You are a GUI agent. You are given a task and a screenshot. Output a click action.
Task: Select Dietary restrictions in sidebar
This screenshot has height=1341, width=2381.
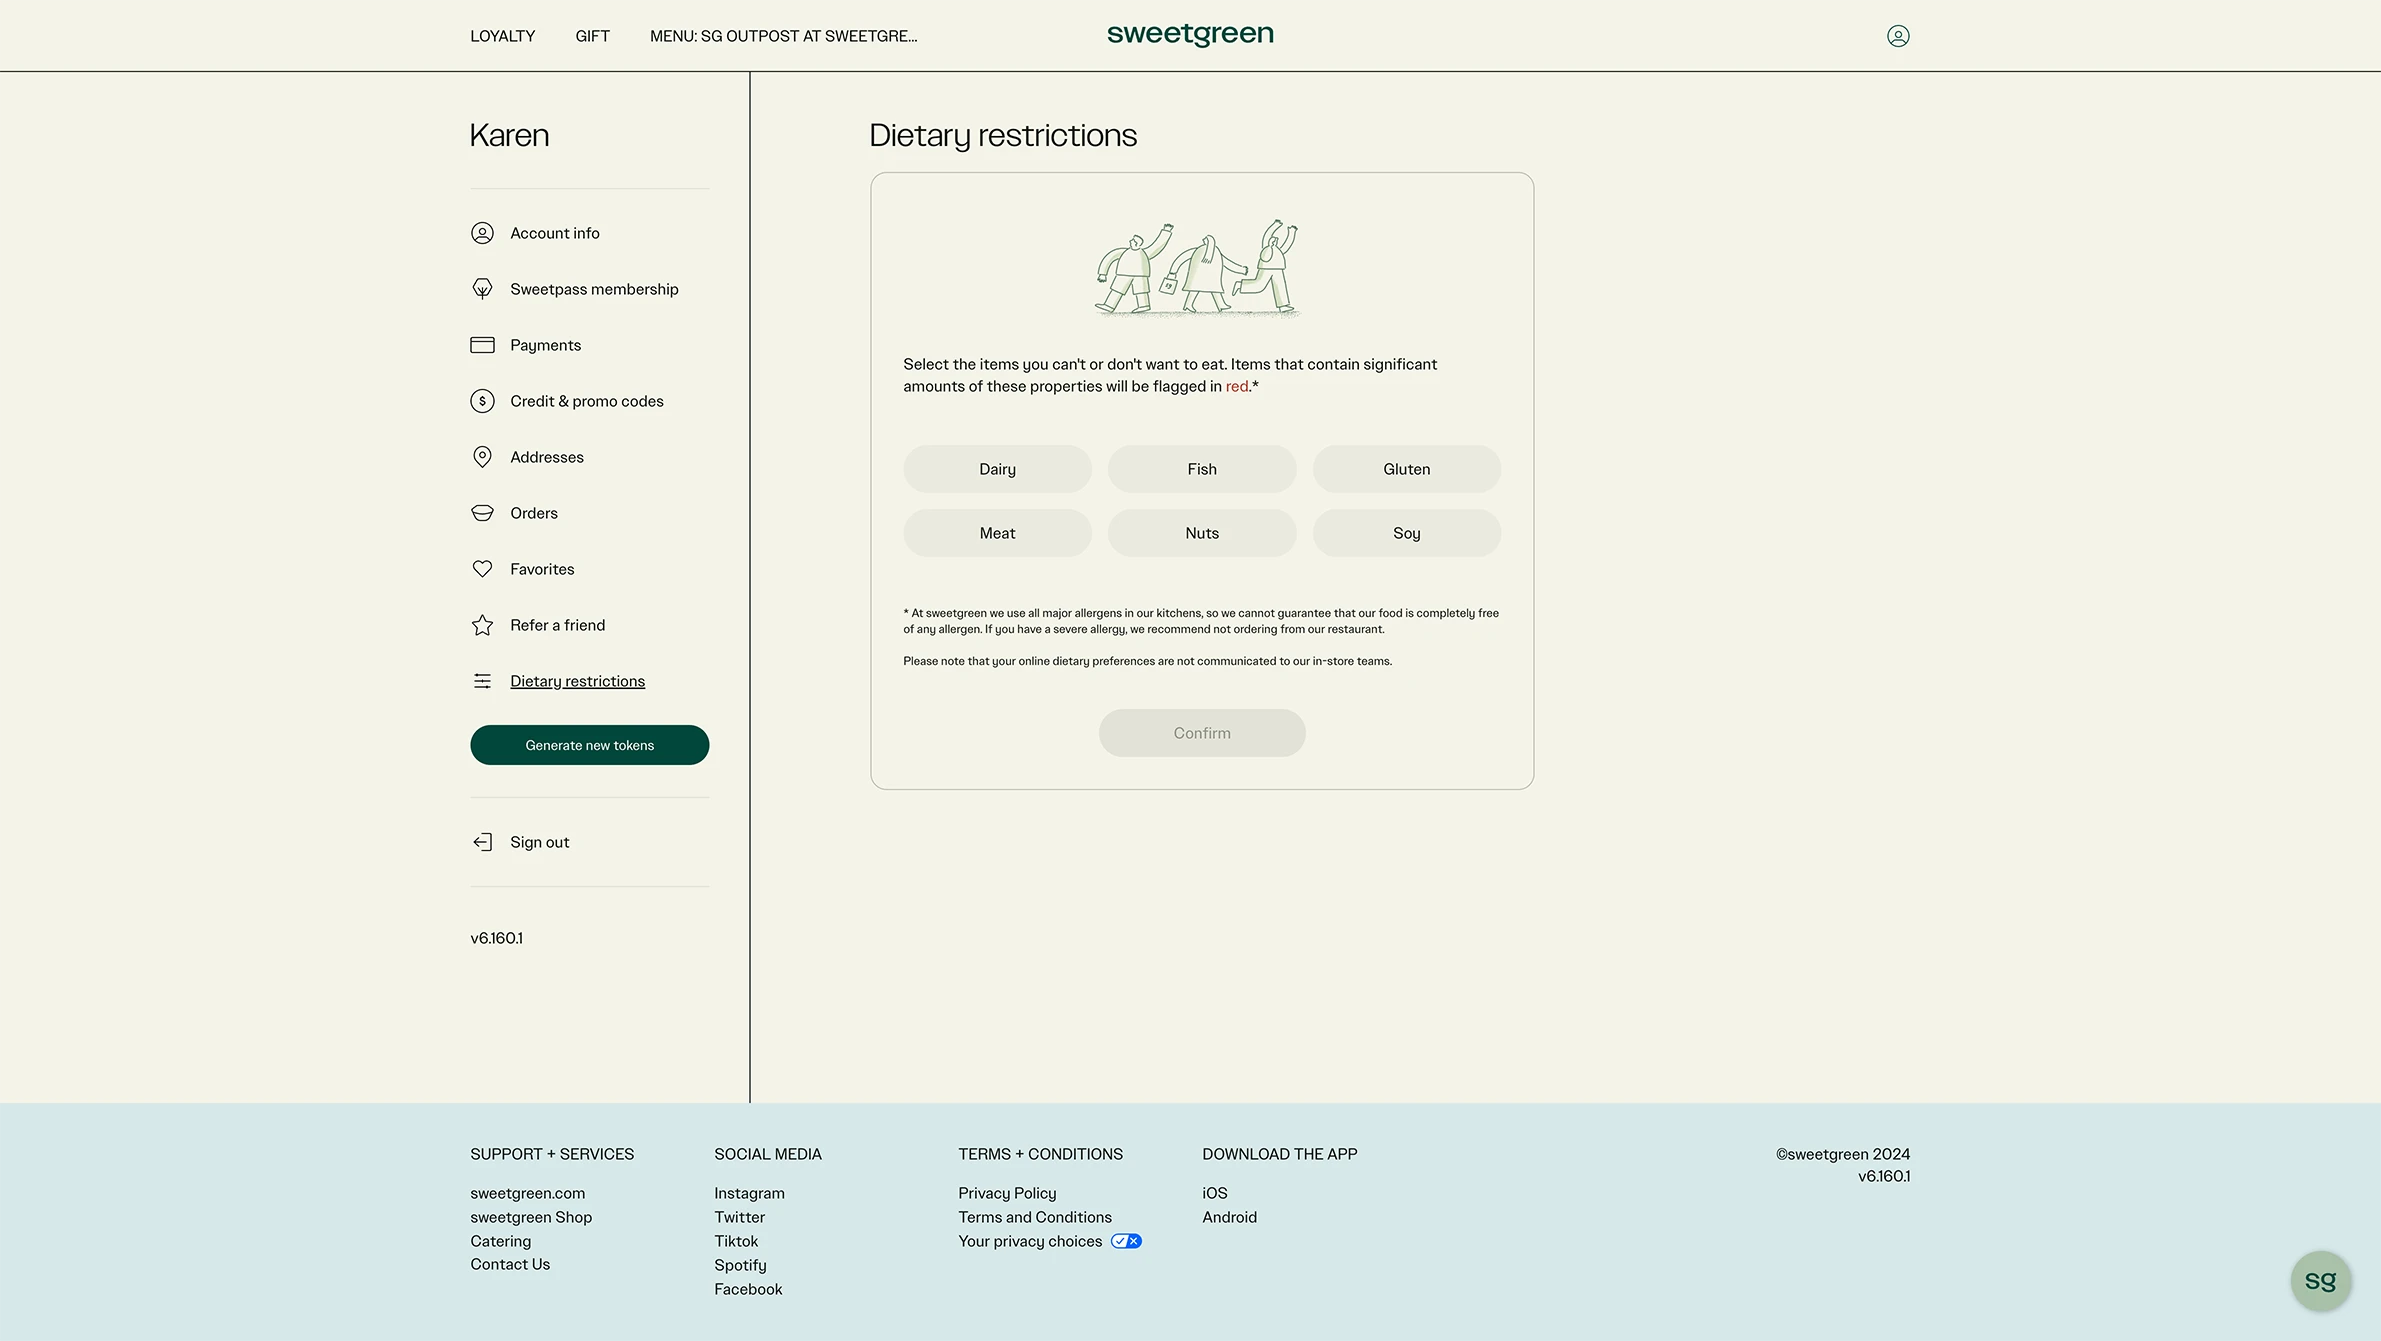click(x=577, y=681)
